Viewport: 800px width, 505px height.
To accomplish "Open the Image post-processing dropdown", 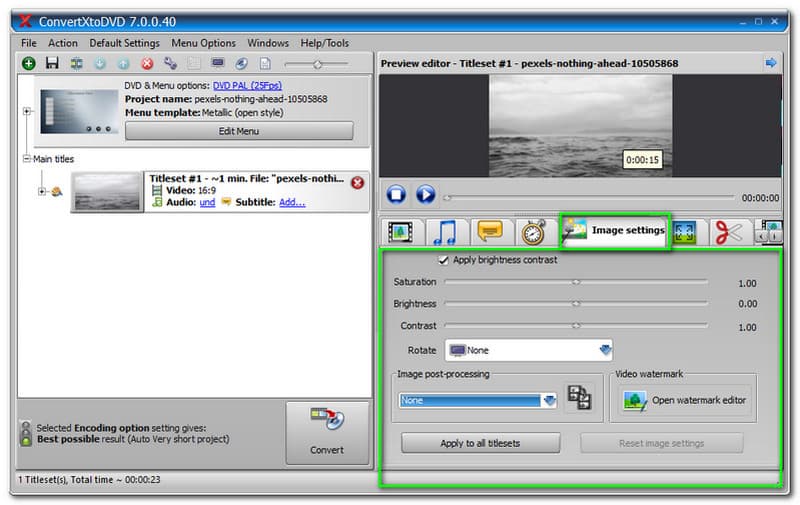I will coord(549,400).
